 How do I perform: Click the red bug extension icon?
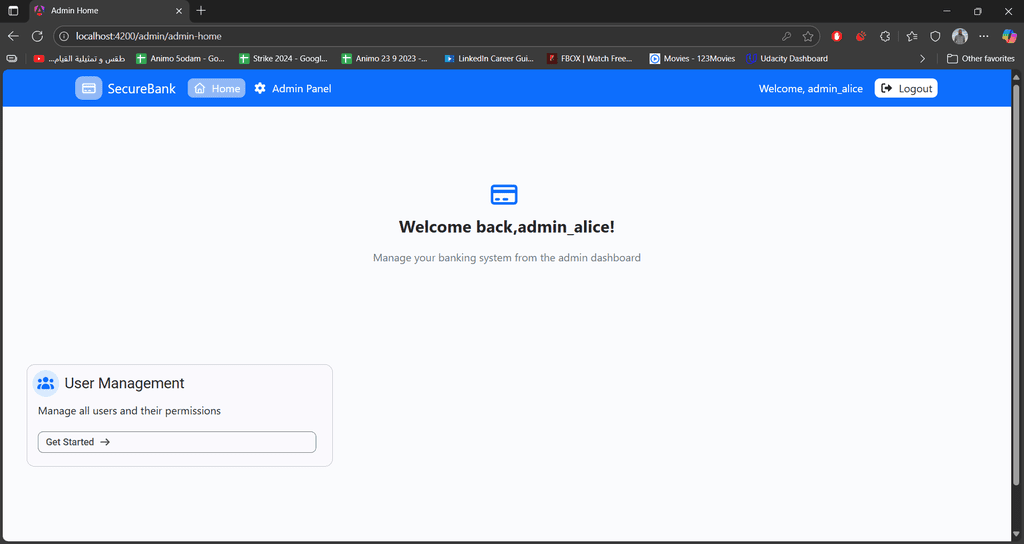[x=861, y=37]
